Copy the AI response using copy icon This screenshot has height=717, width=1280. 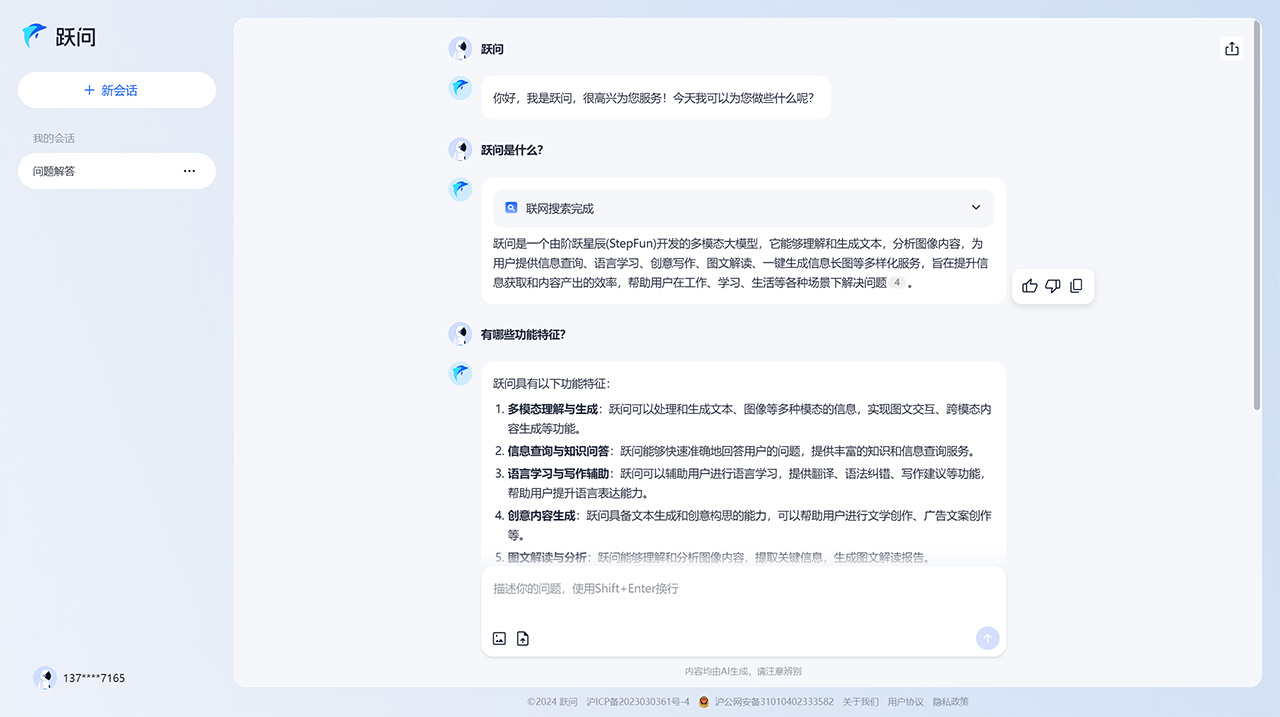1076,285
